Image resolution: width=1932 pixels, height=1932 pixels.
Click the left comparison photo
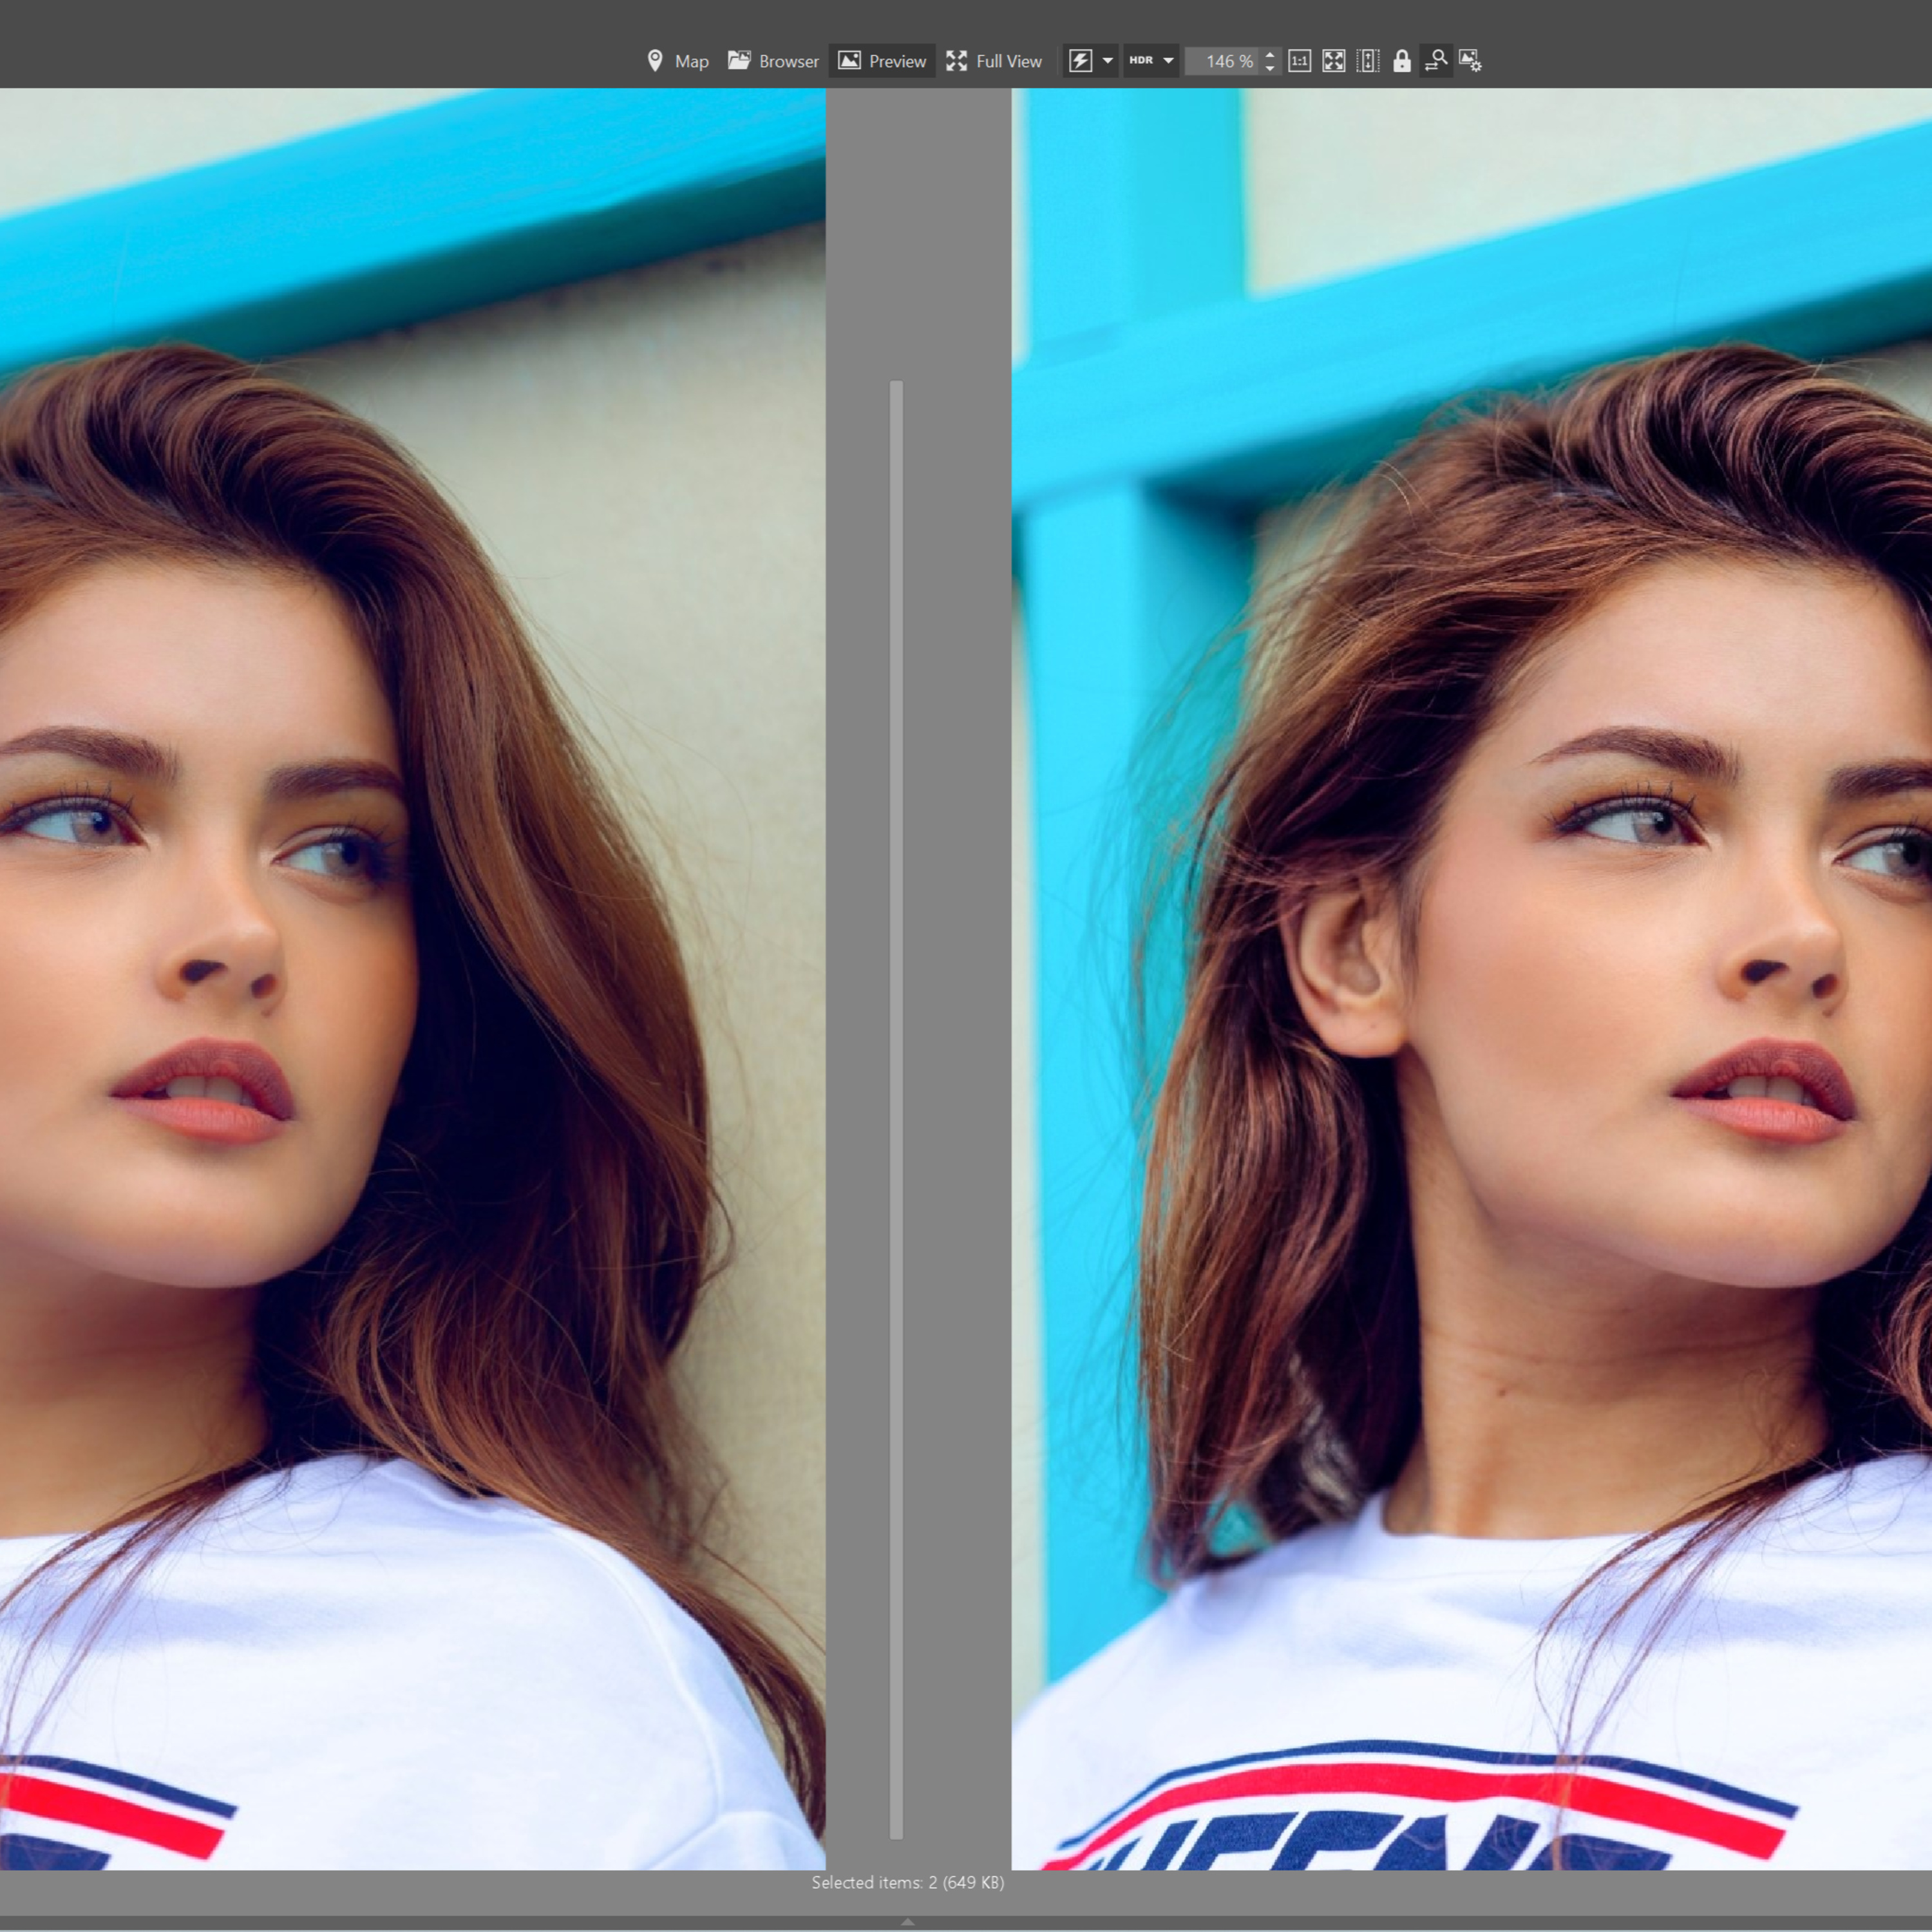pos(412,979)
